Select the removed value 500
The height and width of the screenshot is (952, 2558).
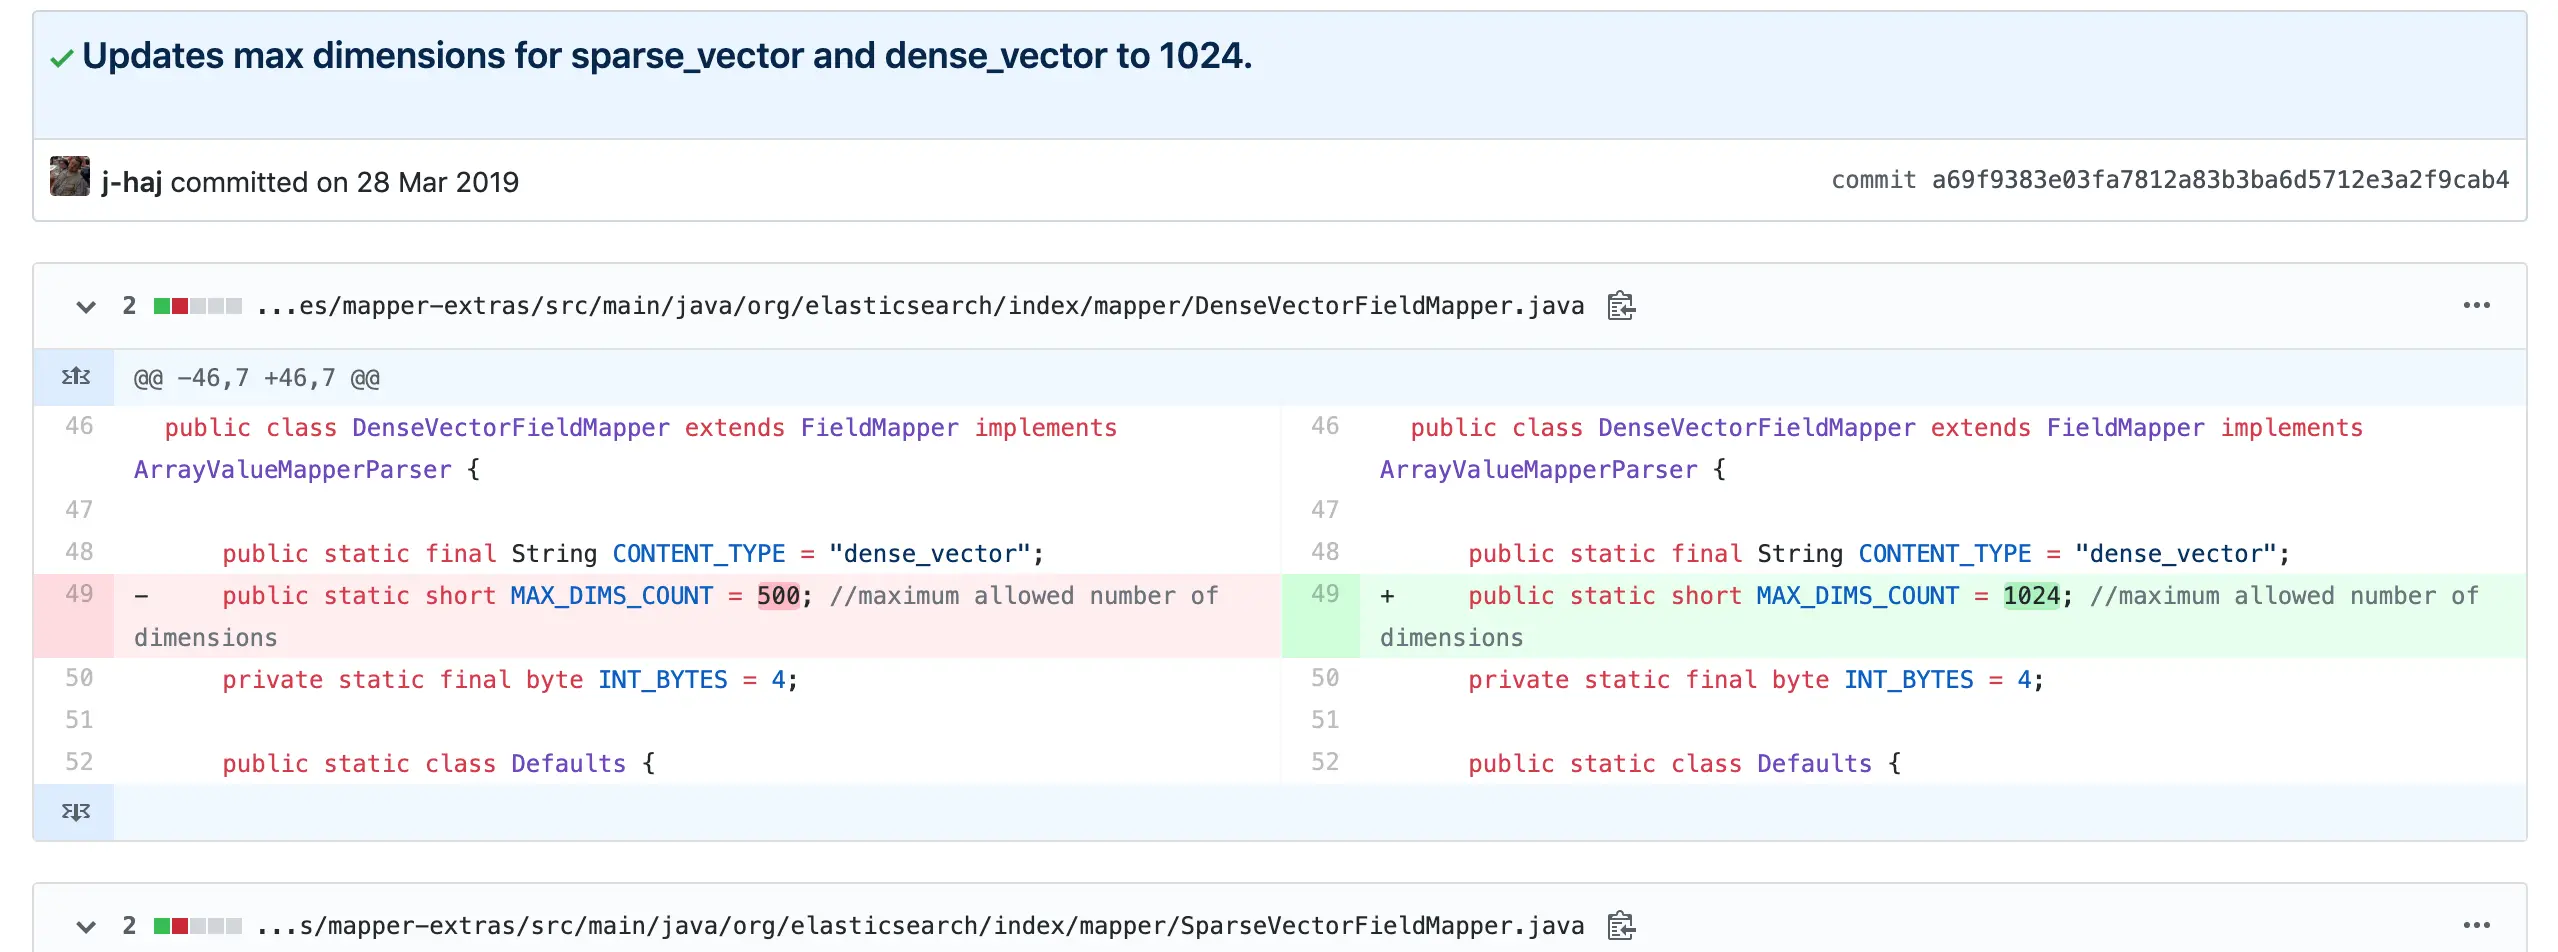[x=778, y=596]
